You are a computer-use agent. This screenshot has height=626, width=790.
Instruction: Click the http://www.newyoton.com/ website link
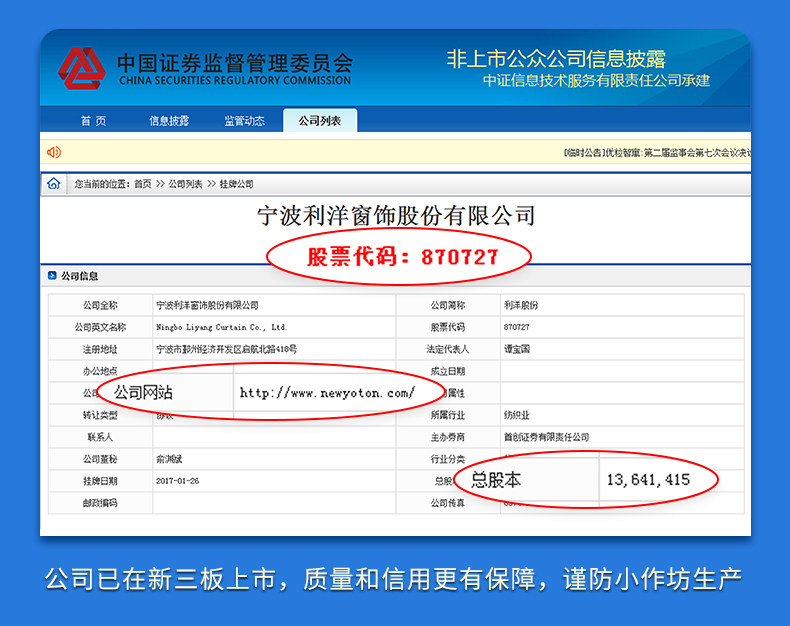[x=327, y=393]
